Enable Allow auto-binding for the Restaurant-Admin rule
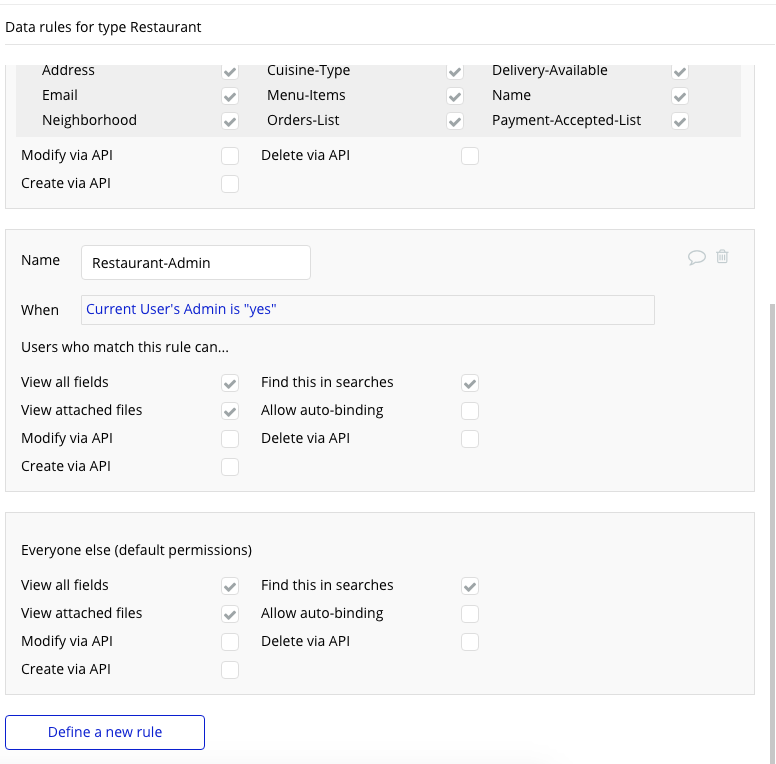The width and height of the screenshot is (776, 764). (x=470, y=411)
